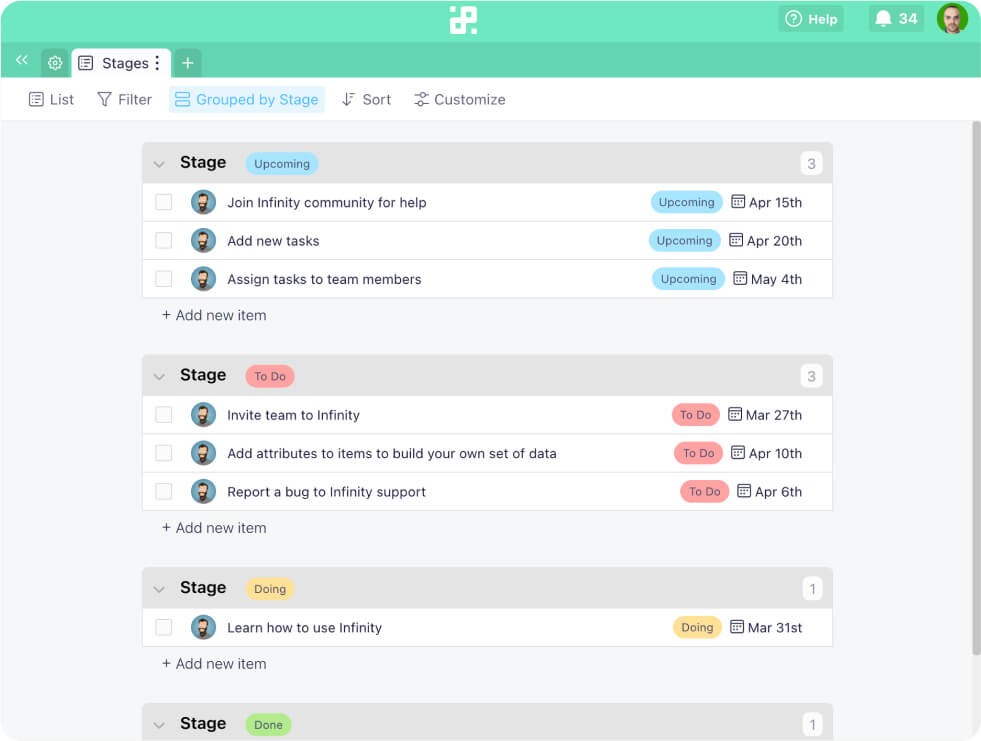Select checkbox for 'Learn how to use Infinity'
The width and height of the screenshot is (981, 741).
pyautogui.click(x=164, y=628)
